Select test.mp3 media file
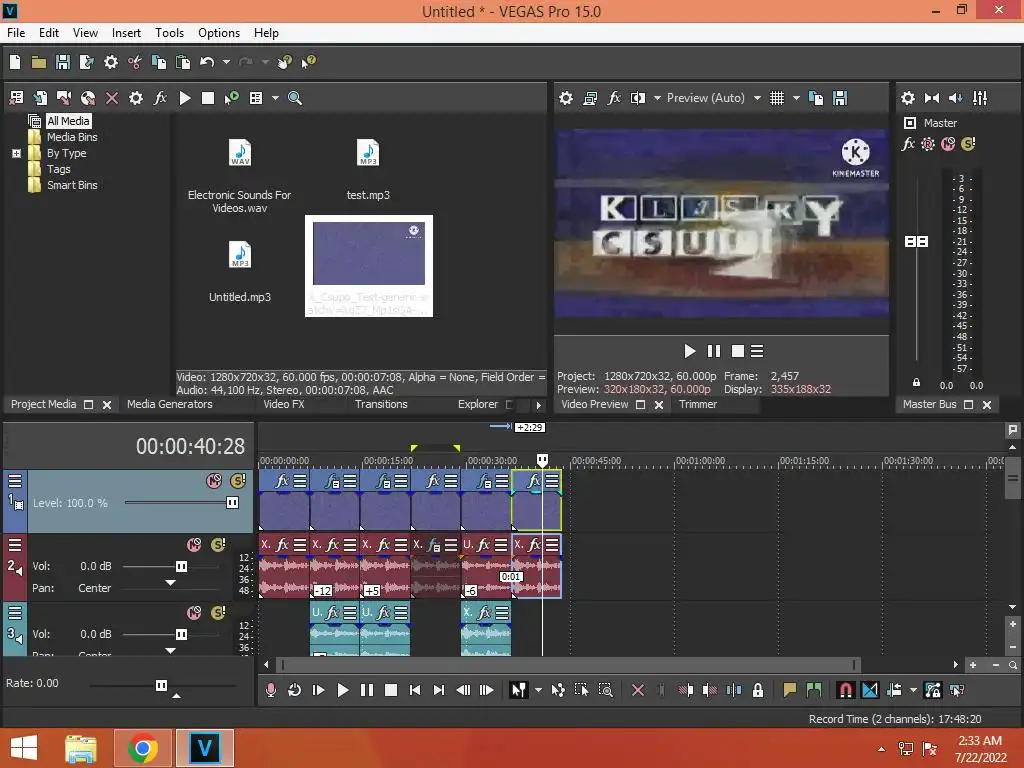This screenshot has height=768, width=1024. click(368, 170)
